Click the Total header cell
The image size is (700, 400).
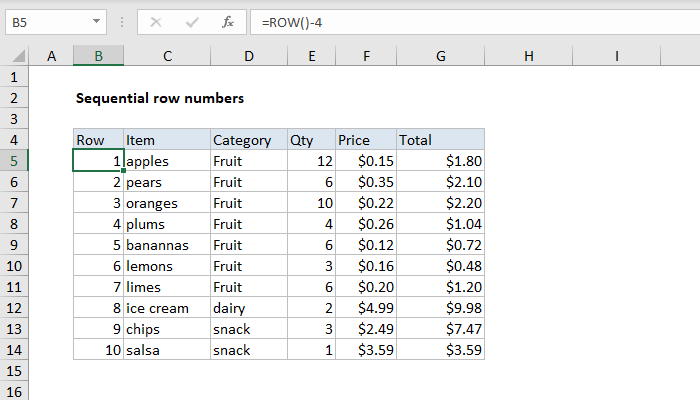441,140
